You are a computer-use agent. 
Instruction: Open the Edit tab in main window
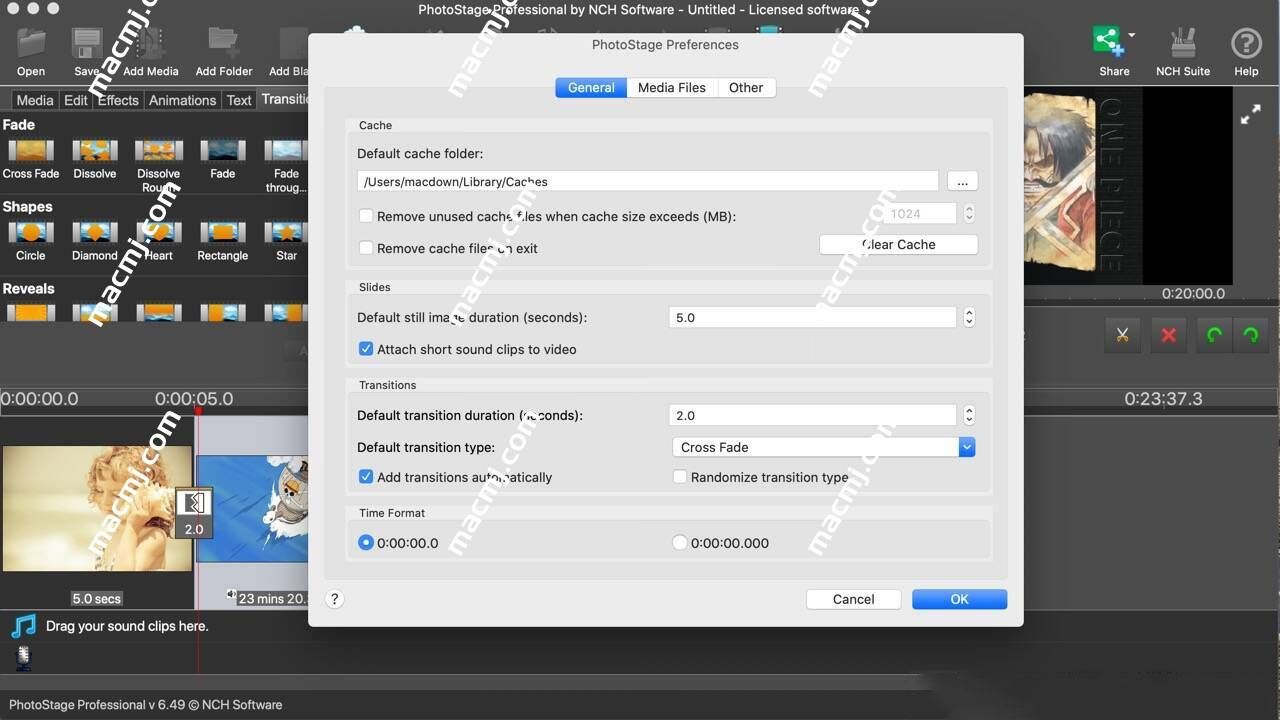76,100
